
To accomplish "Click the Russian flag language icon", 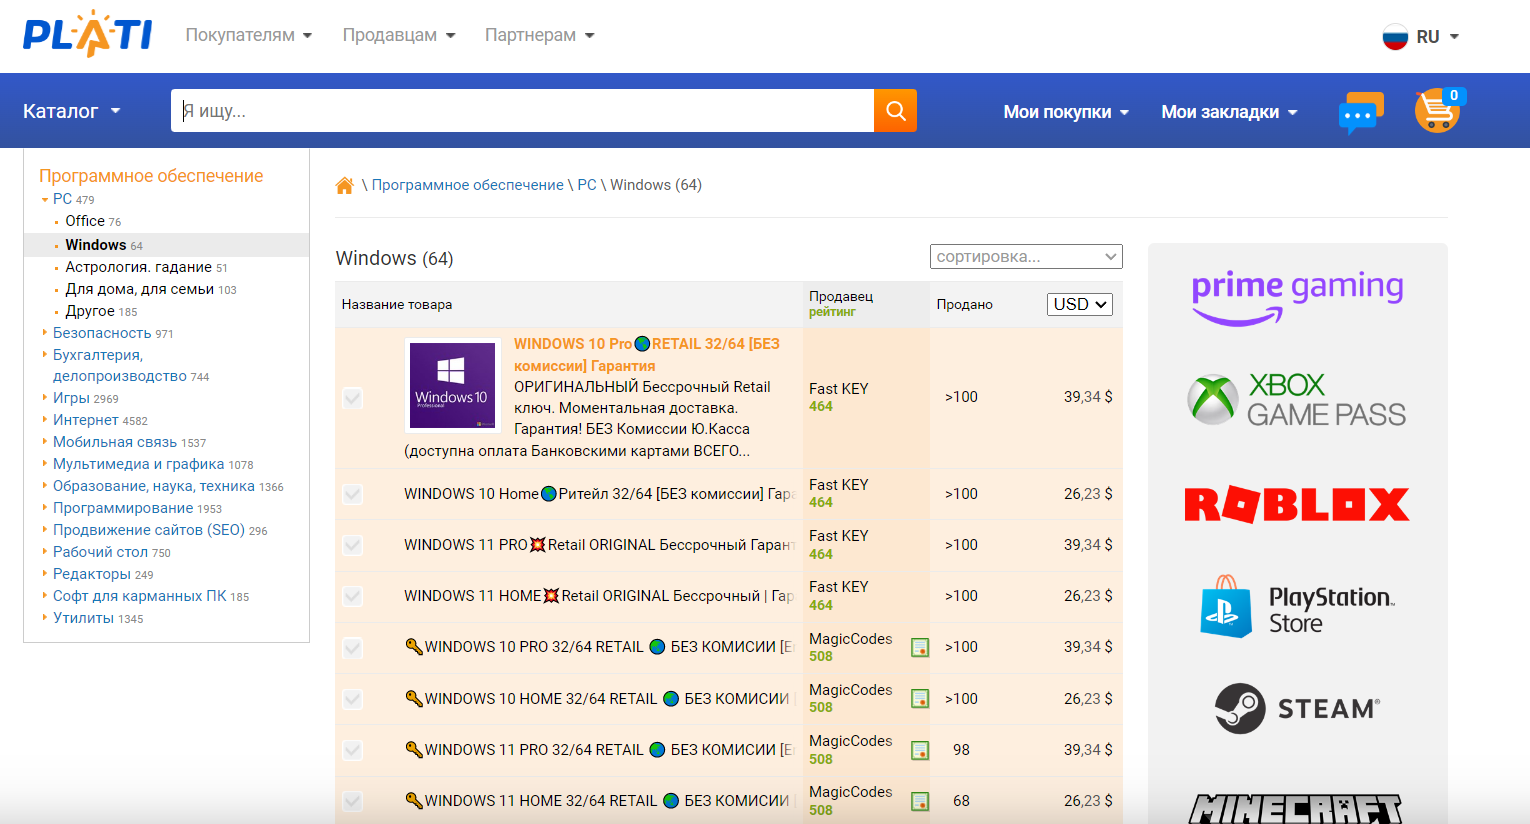I will coord(1395,37).
